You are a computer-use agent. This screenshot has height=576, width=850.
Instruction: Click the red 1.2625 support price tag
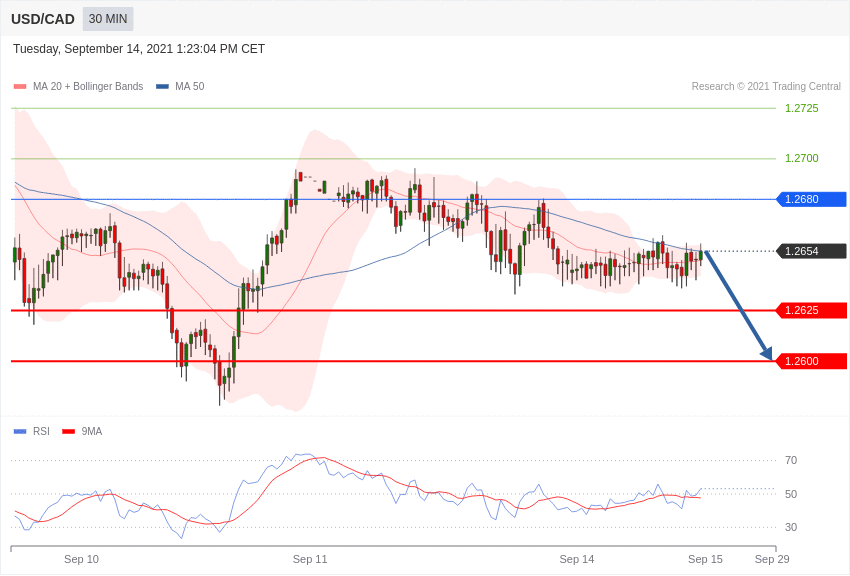pos(812,310)
